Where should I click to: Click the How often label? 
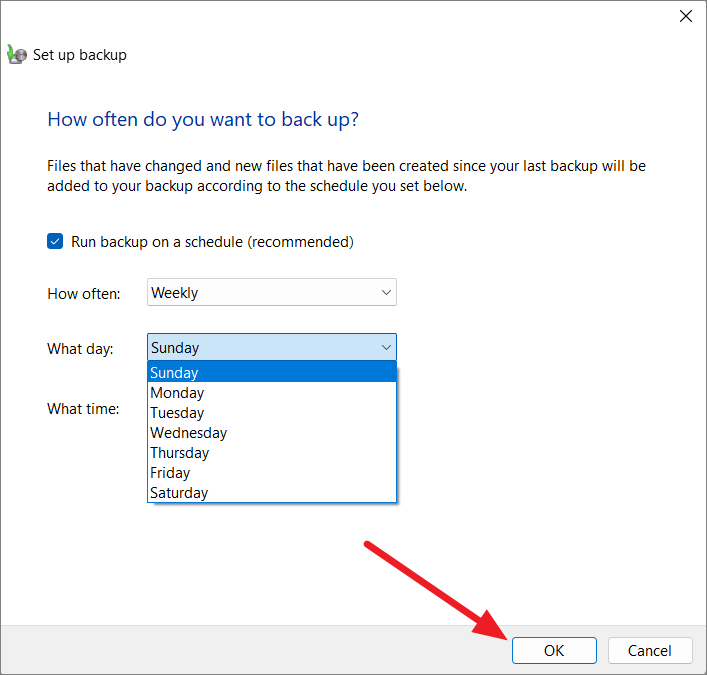tap(84, 294)
